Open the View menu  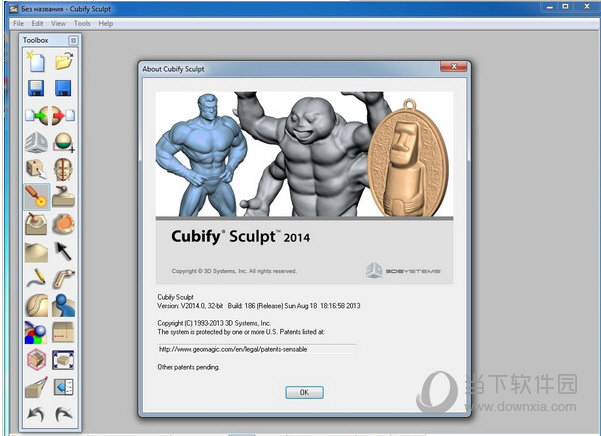(58, 23)
